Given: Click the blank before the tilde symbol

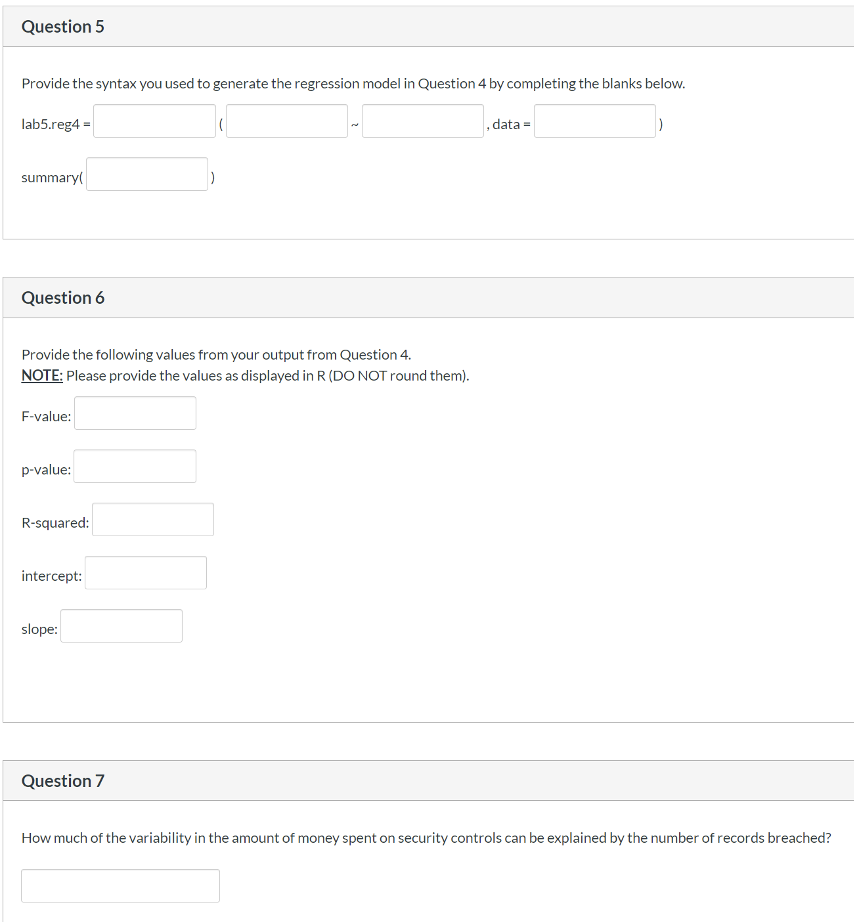Looking at the screenshot, I should pos(287,122).
